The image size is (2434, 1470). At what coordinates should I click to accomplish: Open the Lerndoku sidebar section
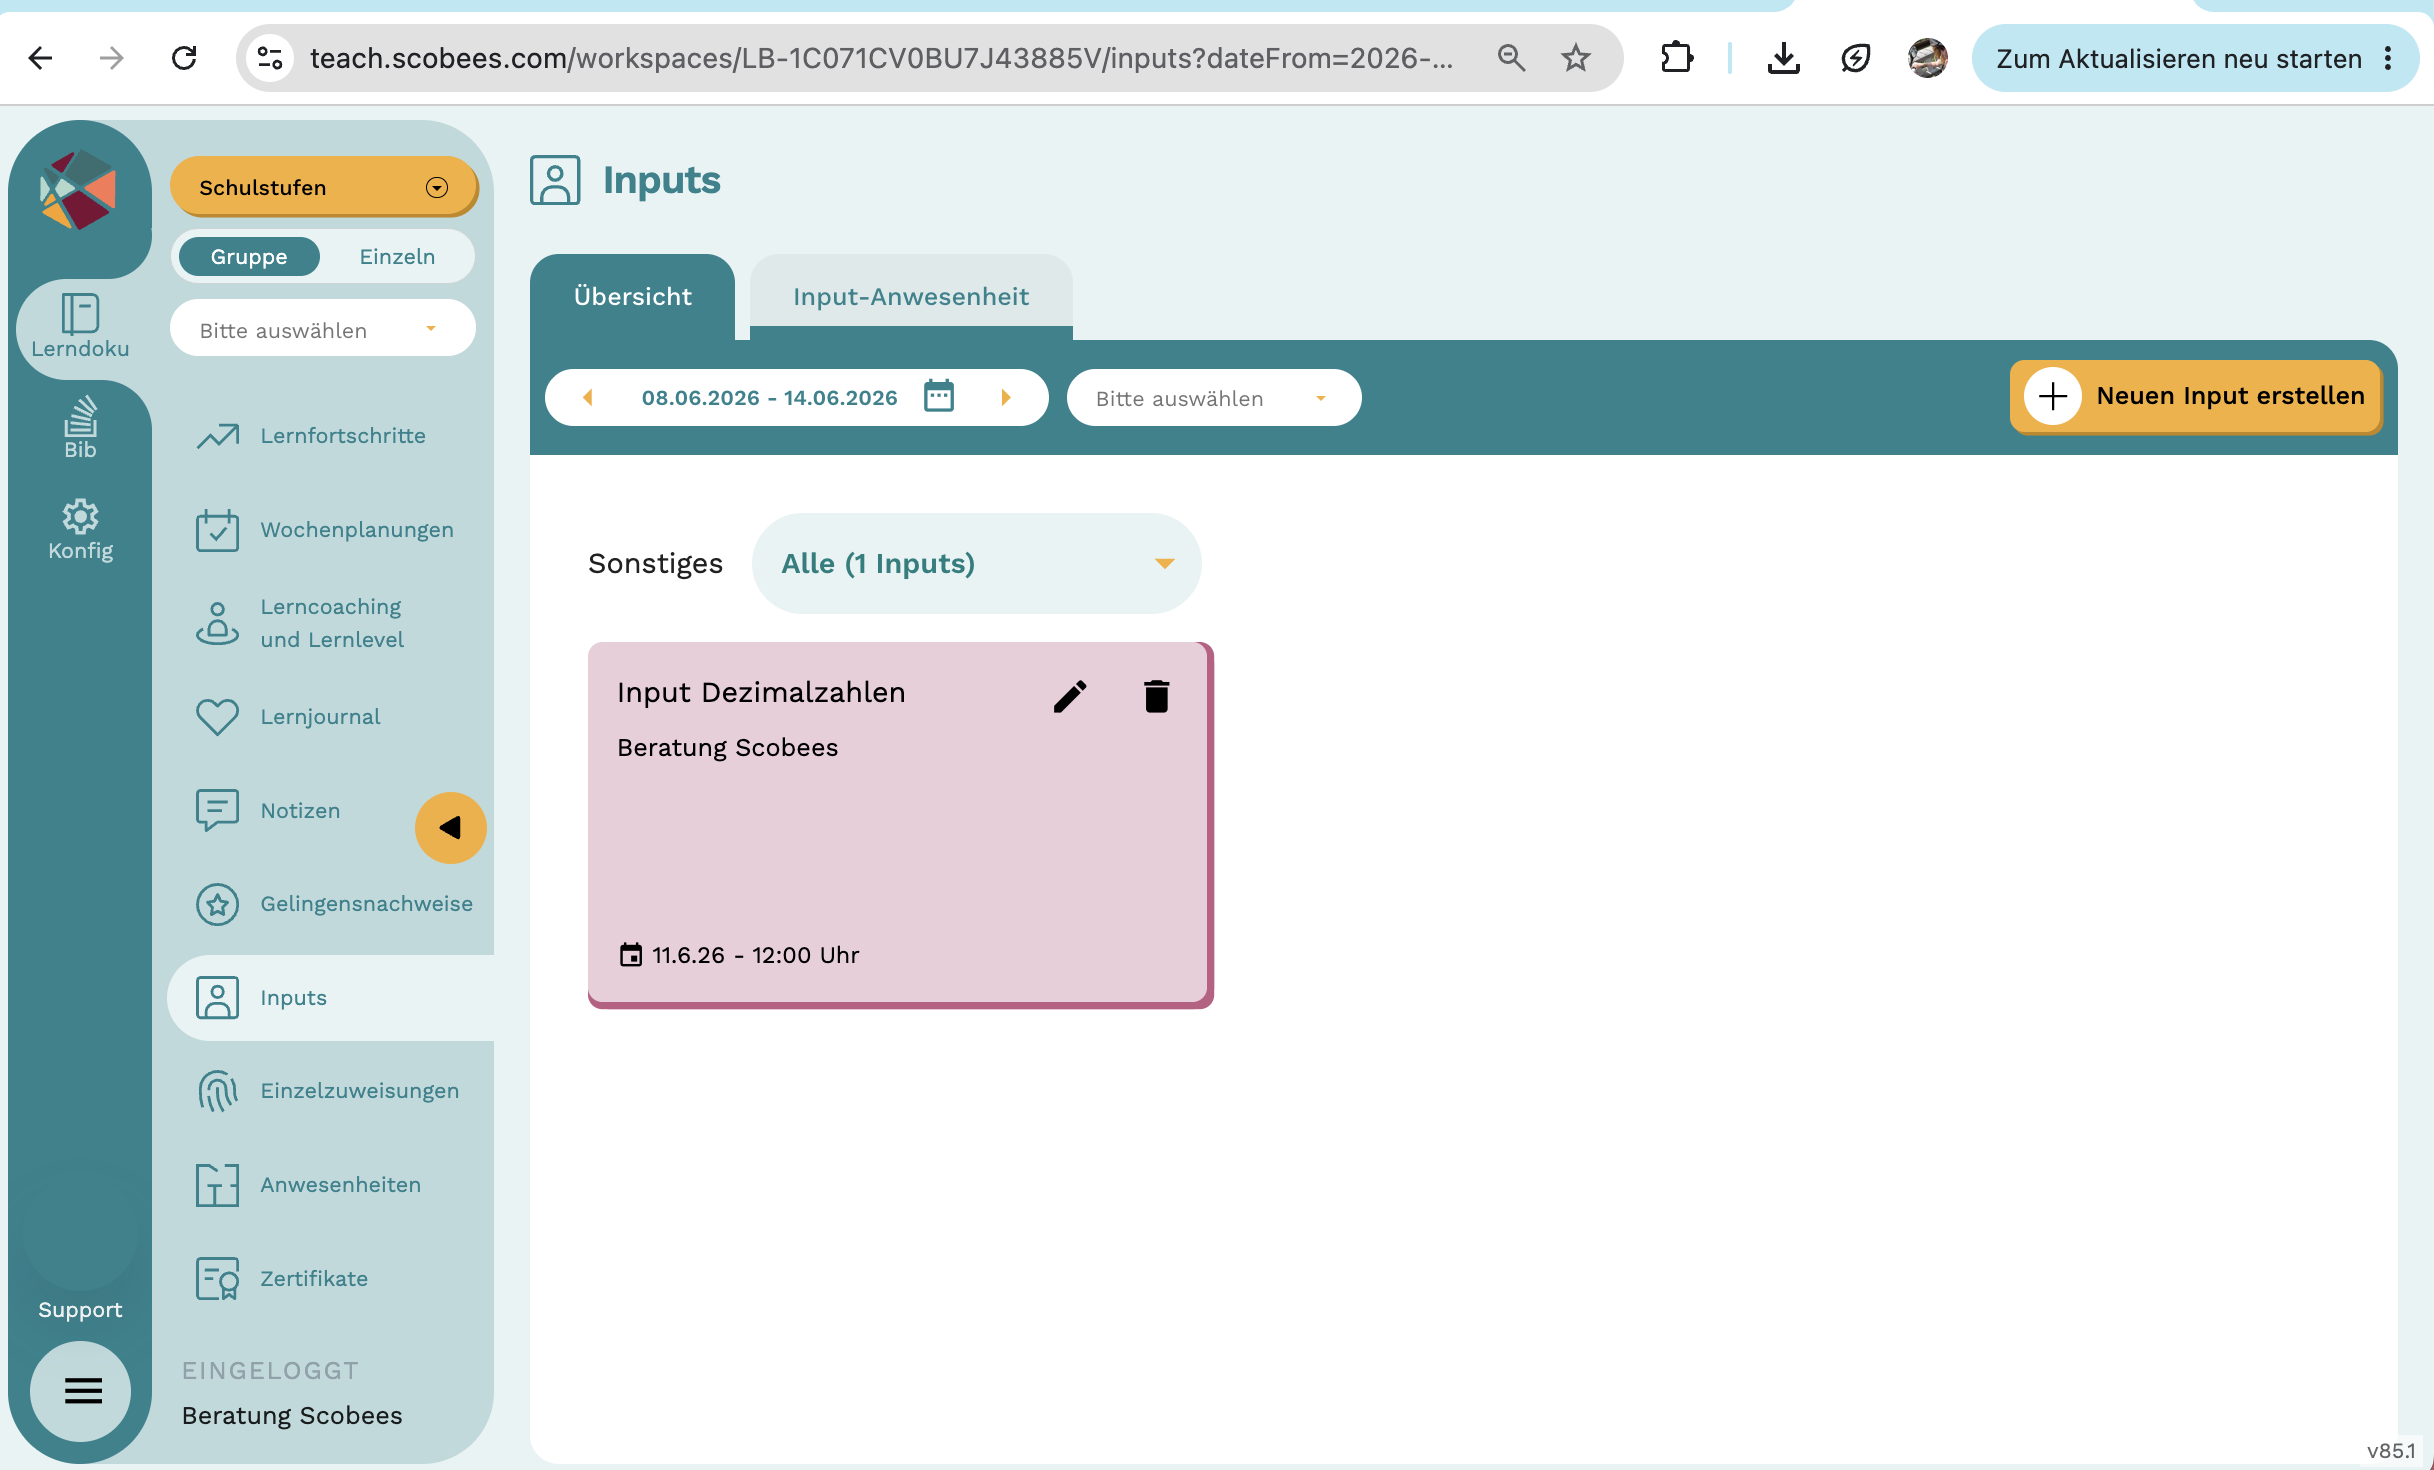click(x=80, y=326)
